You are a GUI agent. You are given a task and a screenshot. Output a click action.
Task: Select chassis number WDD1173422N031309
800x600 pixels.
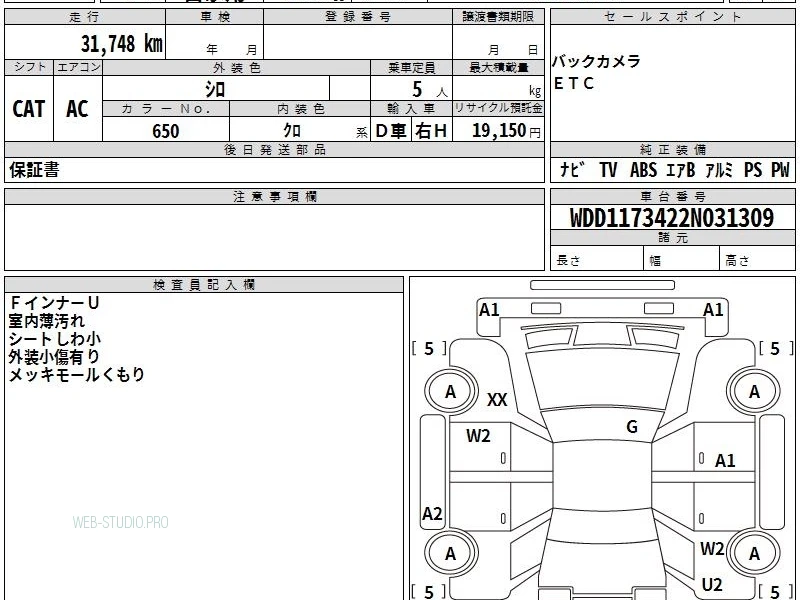tap(672, 218)
